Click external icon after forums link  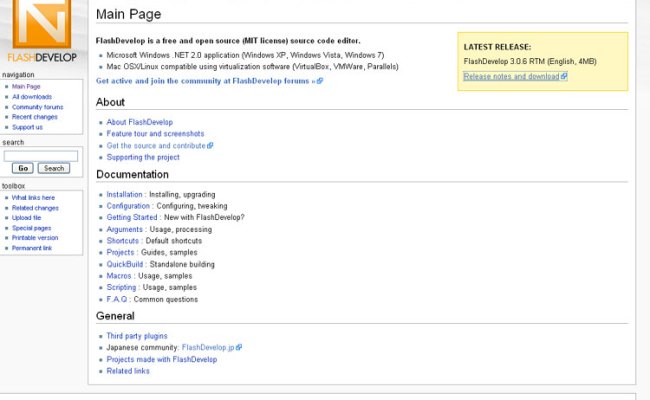click(320, 81)
